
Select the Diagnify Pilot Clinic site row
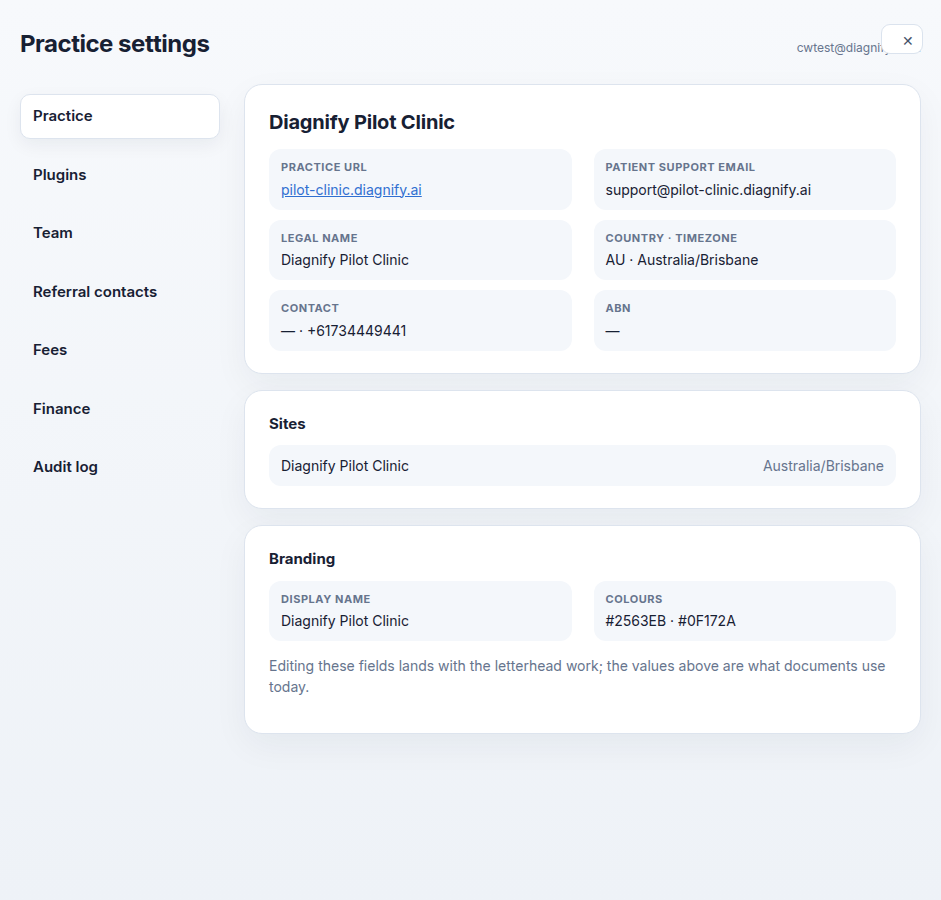tap(582, 466)
